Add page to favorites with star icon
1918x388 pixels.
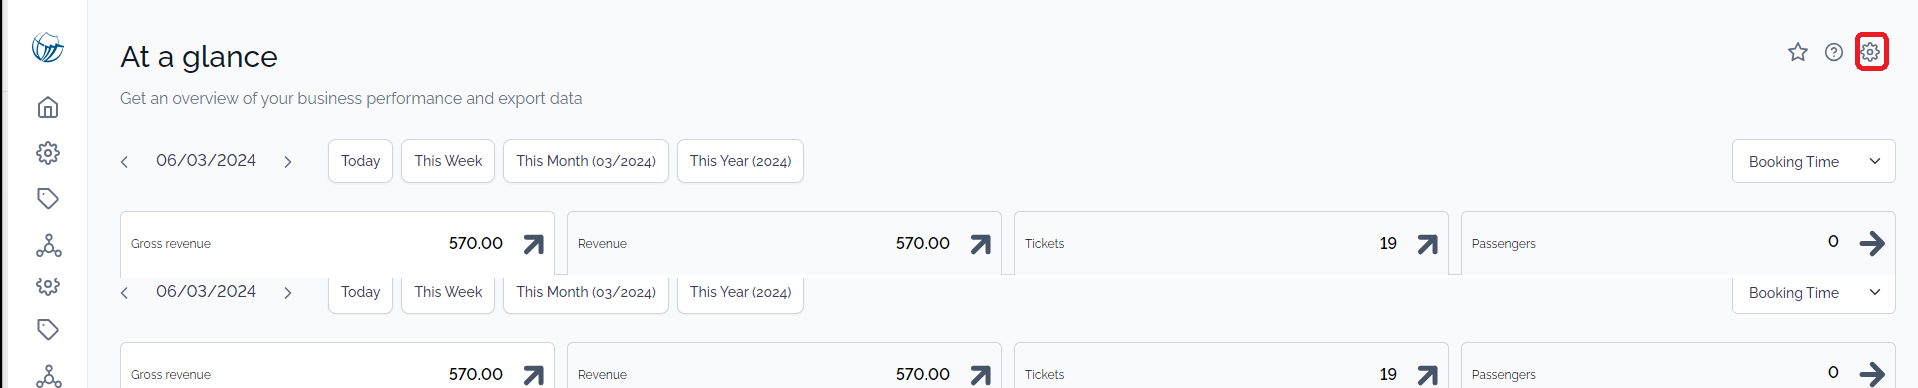coord(1798,52)
